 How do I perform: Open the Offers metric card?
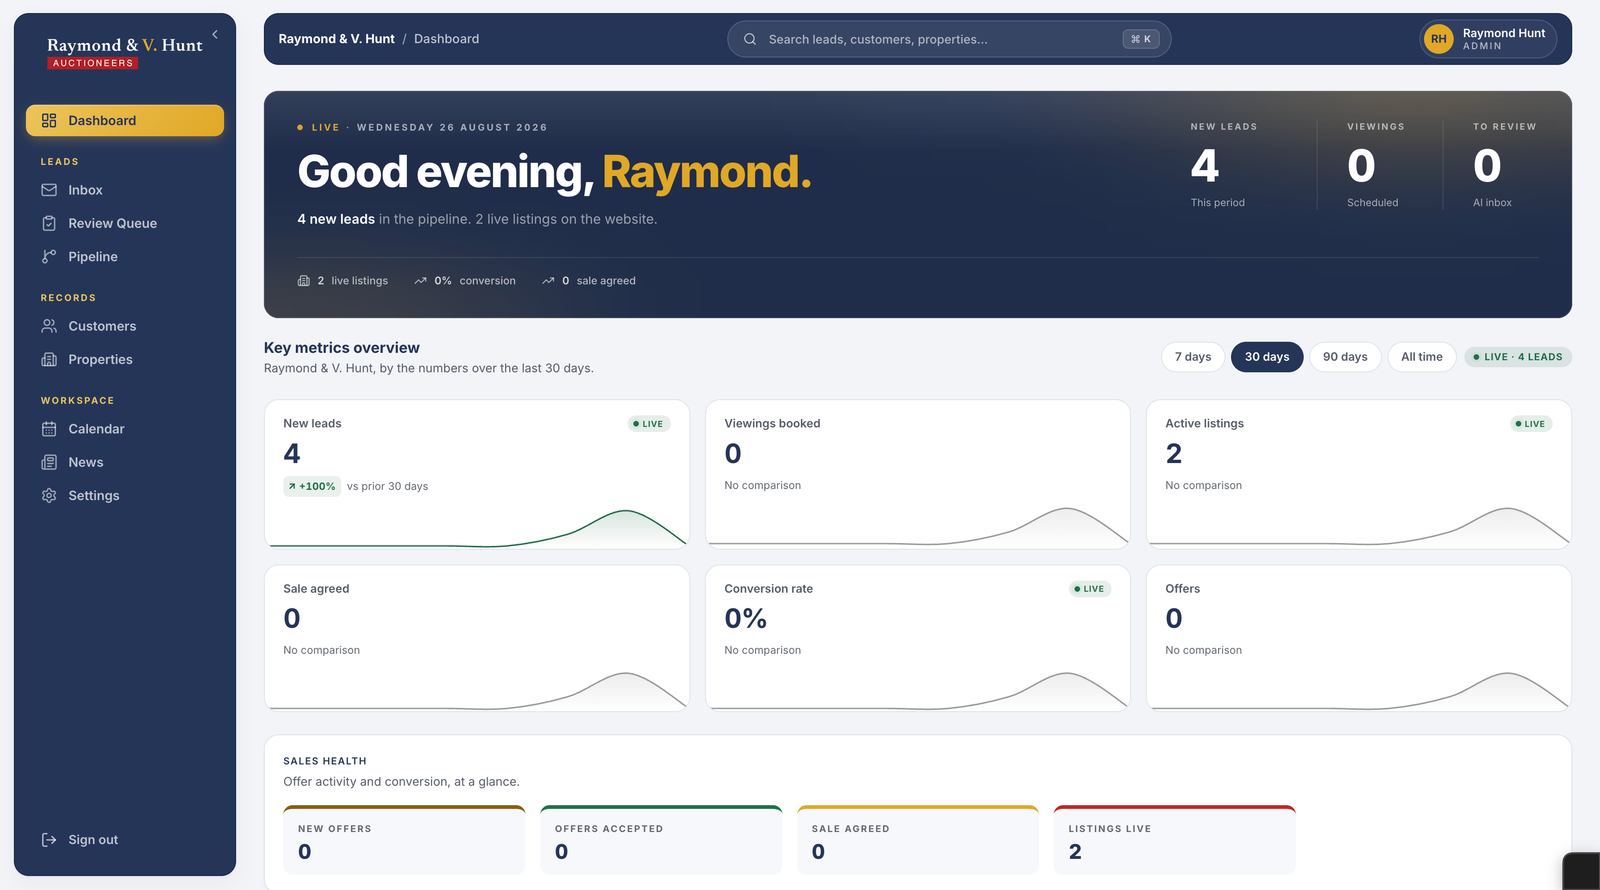pos(1359,638)
